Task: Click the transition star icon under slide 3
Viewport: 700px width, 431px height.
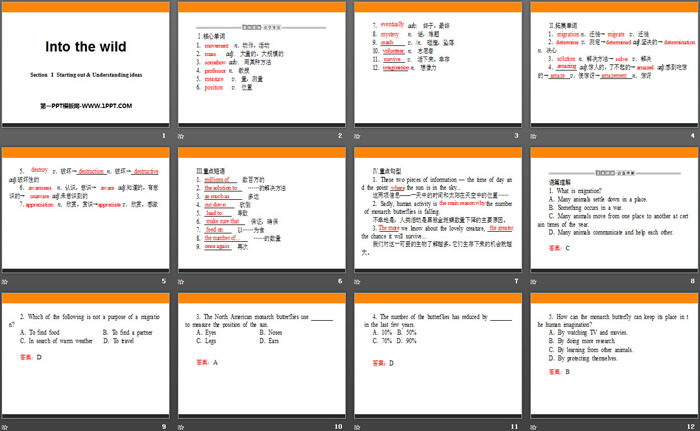Action: coord(358,136)
